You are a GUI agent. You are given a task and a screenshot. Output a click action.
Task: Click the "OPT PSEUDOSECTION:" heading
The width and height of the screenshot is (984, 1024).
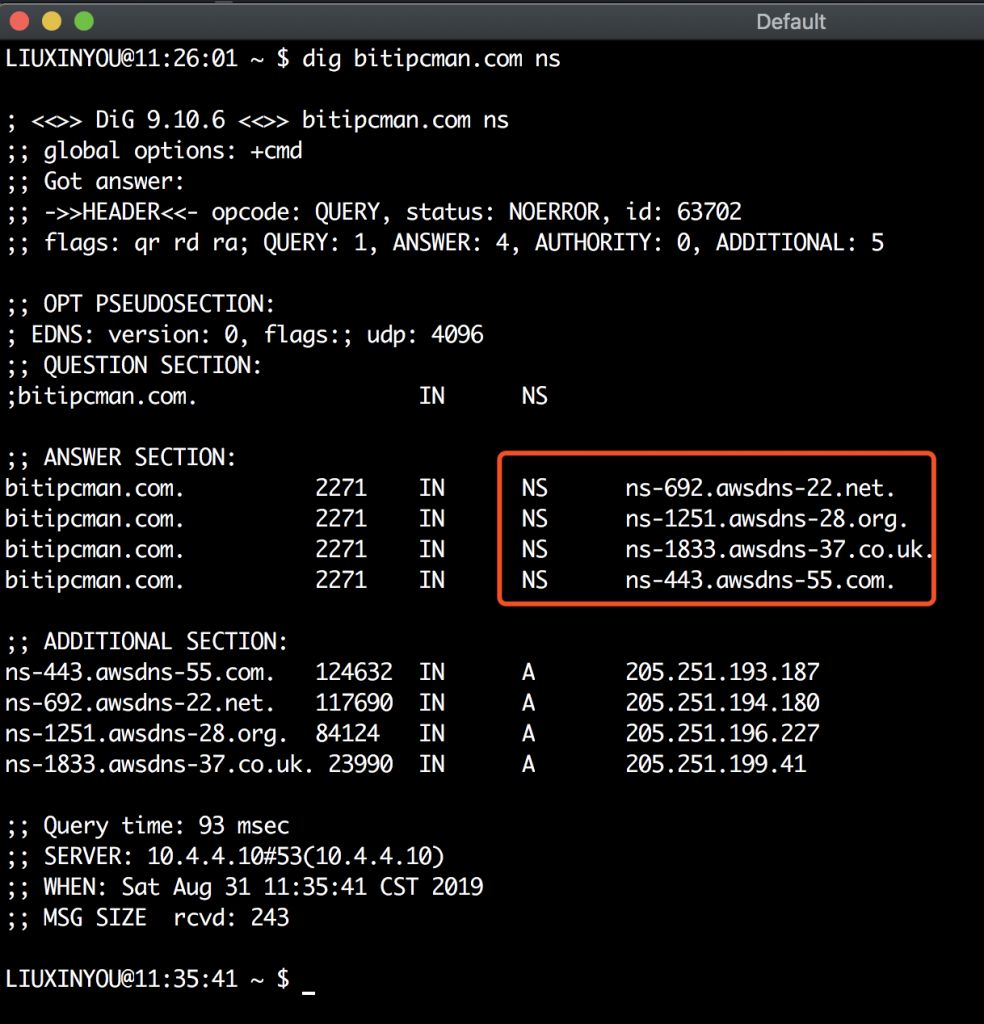click(x=159, y=304)
